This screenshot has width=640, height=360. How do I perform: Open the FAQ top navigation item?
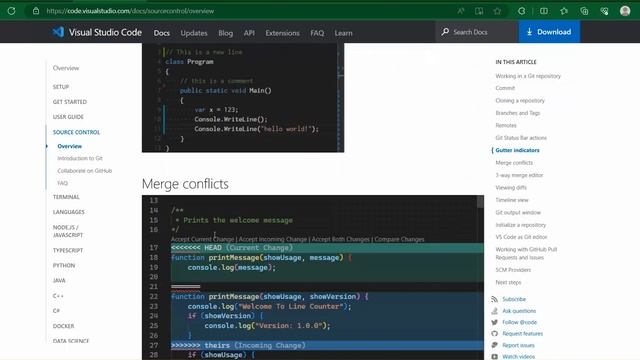coord(317,33)
